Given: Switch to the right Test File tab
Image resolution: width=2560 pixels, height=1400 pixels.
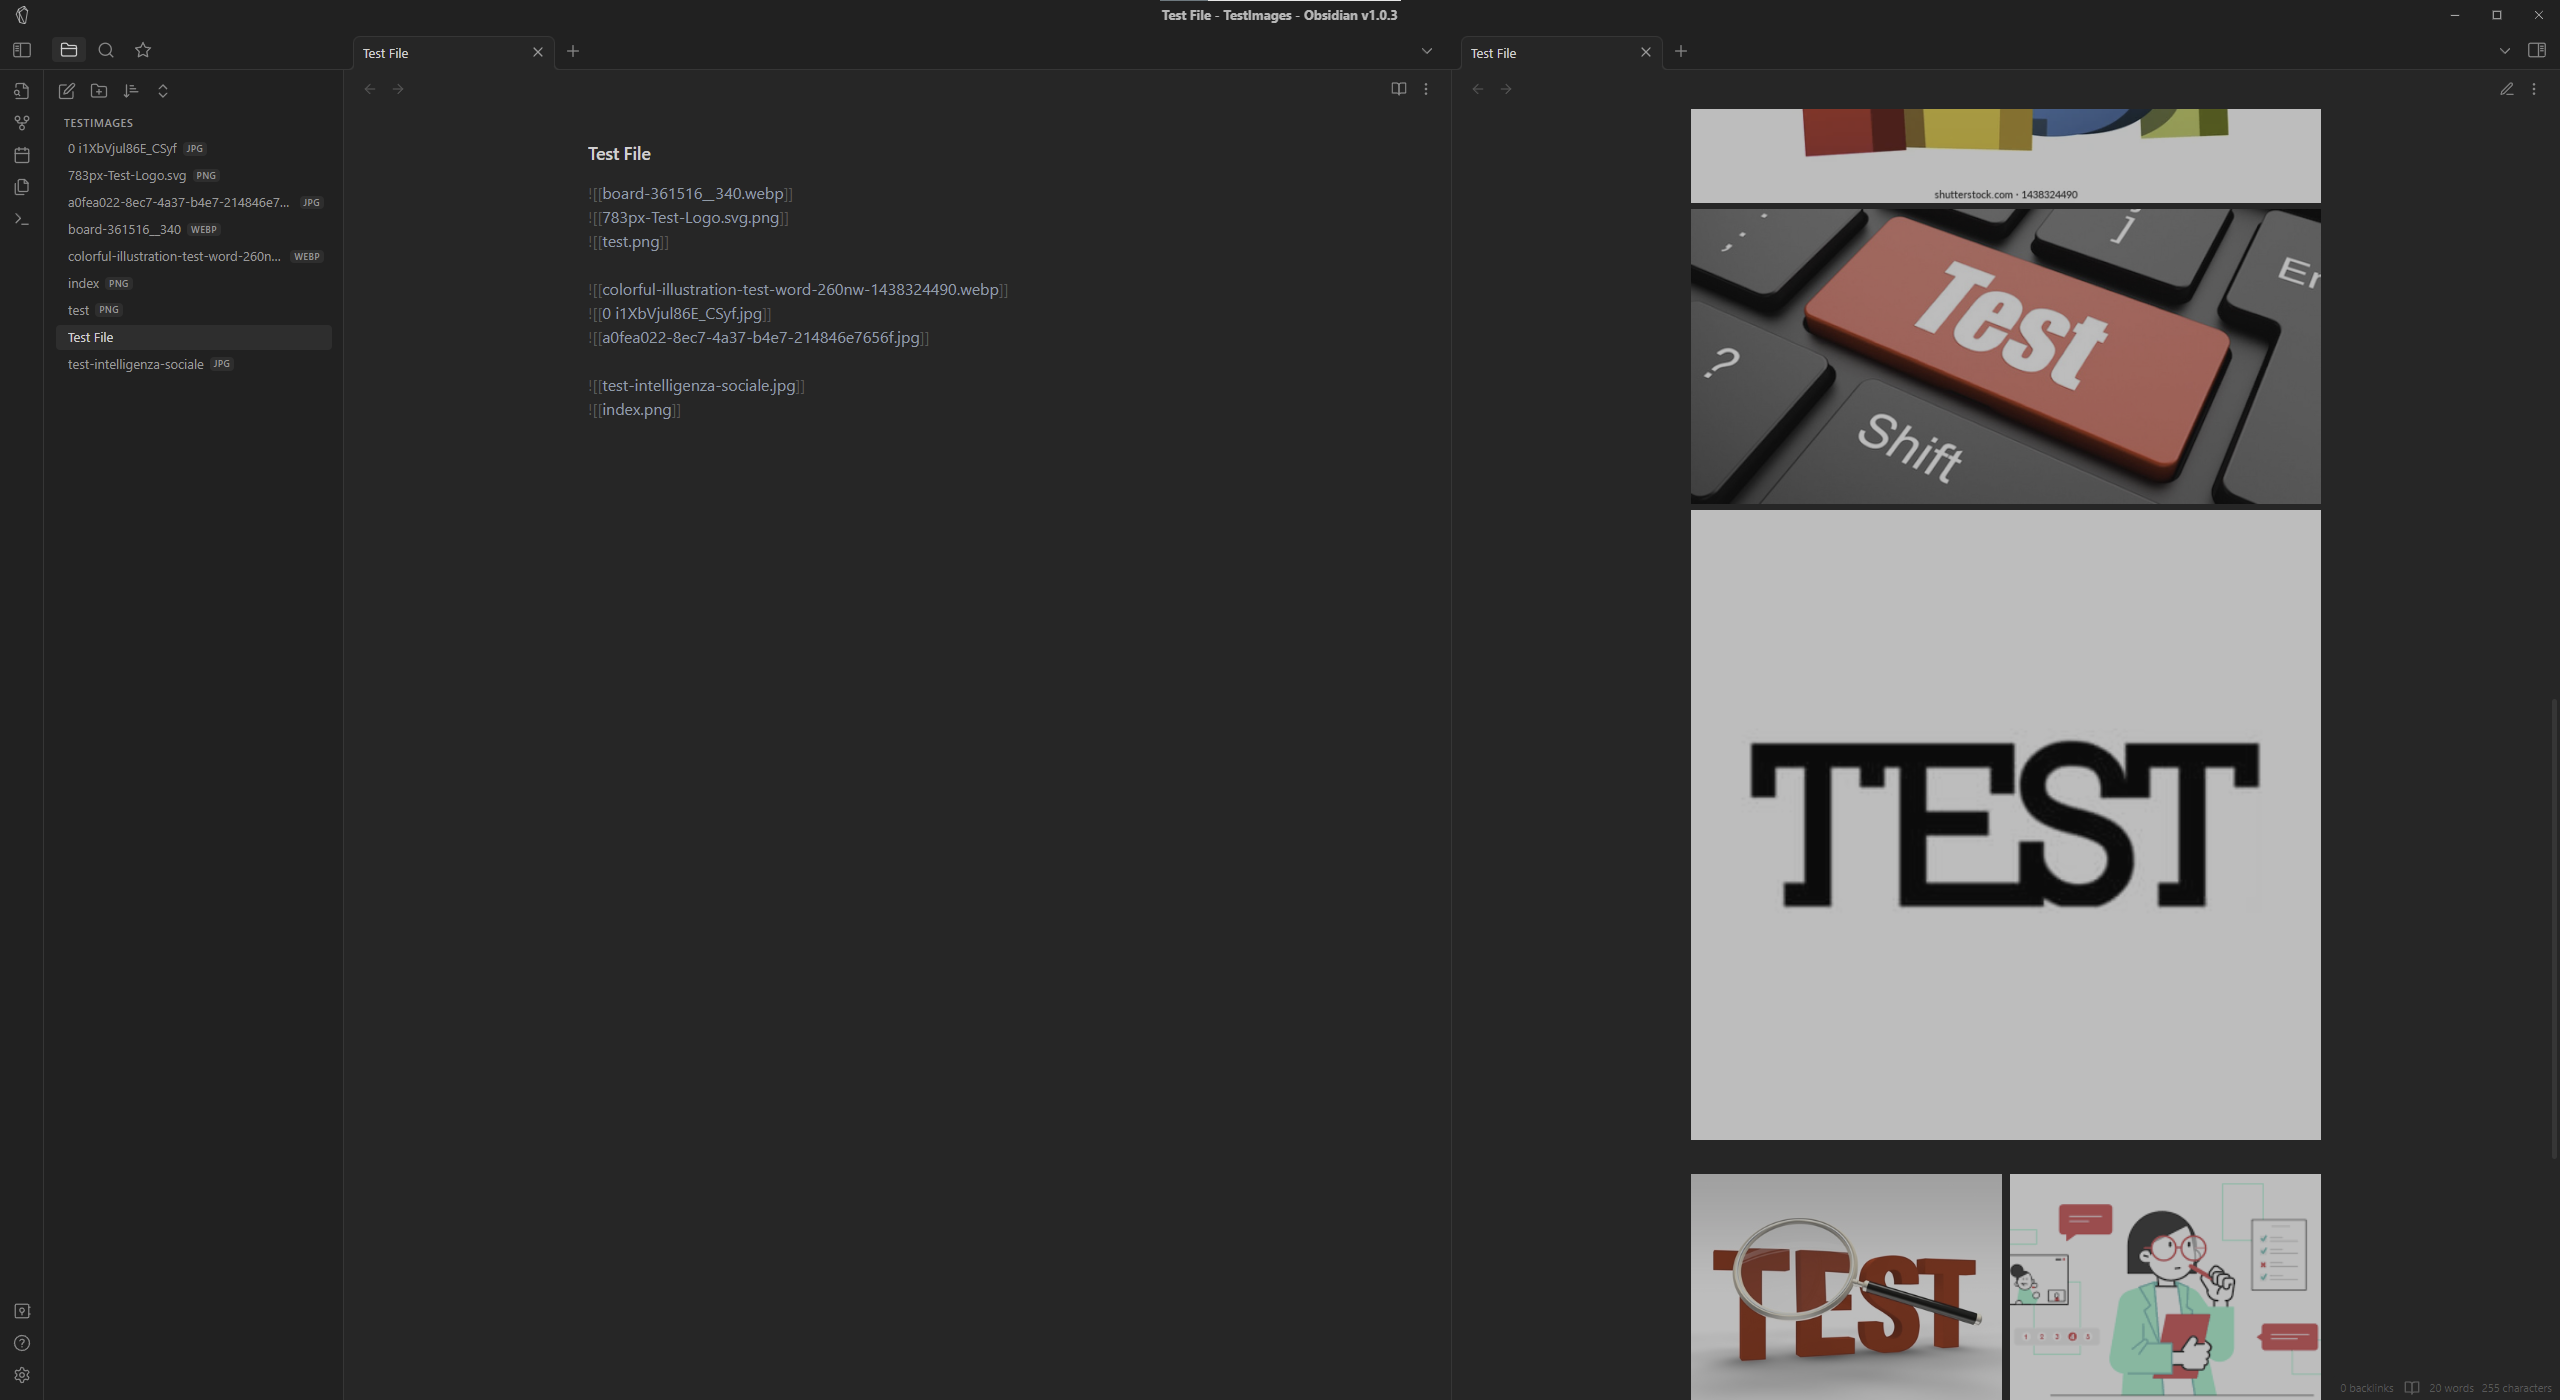Looking at the screenshot, I should pyautogui.click(x=1493, y=52).
